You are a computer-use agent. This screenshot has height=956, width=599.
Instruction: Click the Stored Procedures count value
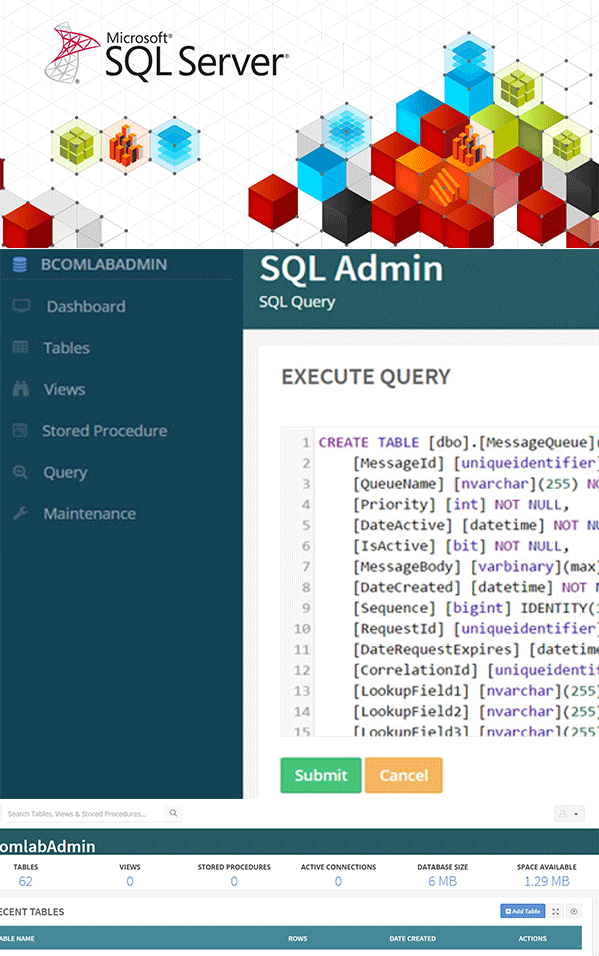(234, 881)
